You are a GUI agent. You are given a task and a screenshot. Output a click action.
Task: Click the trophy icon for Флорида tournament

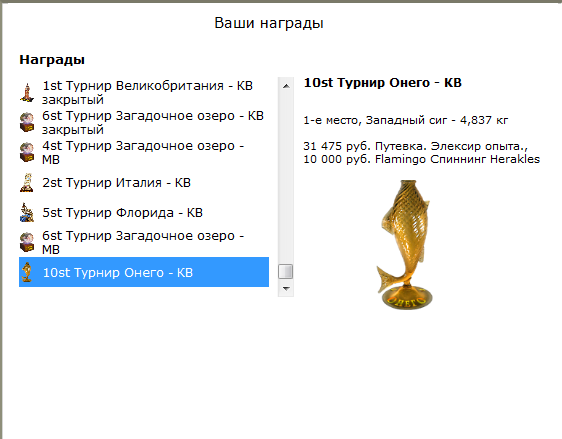(27, 212)
